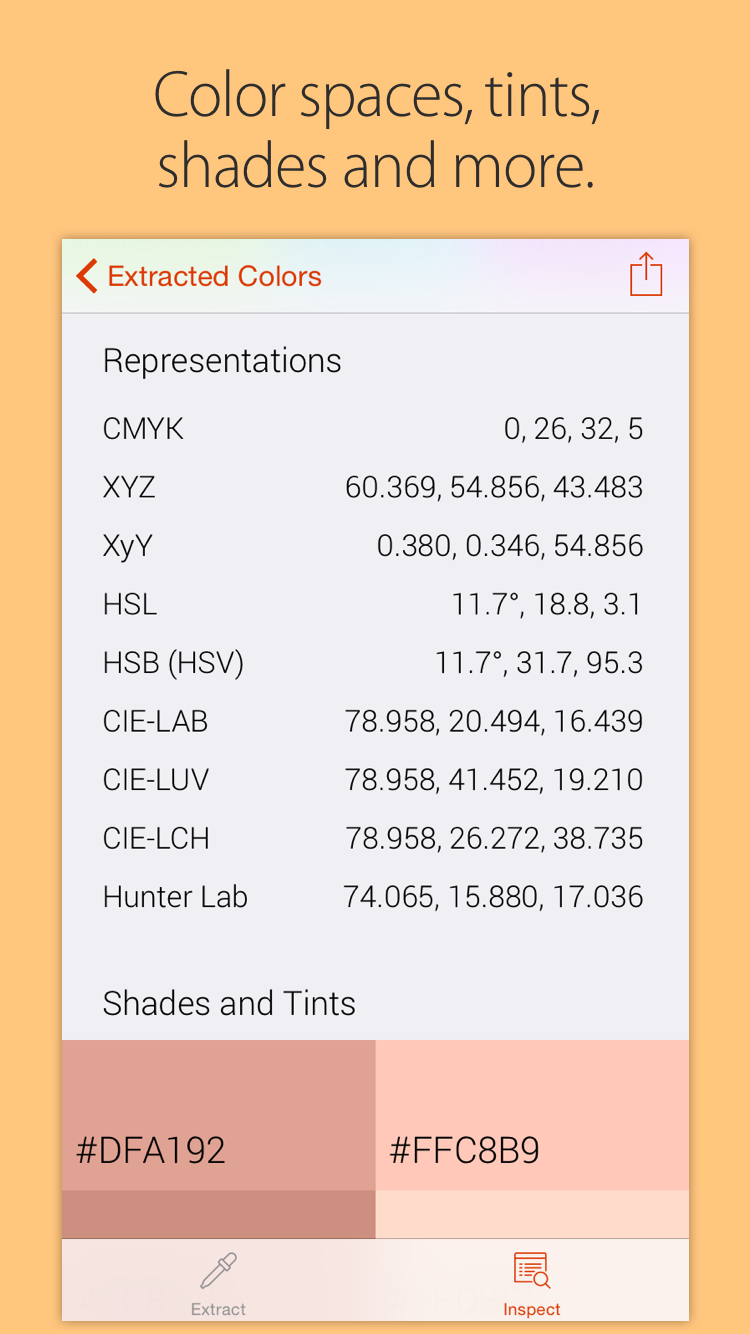
Task: Tap the Extract eyedropper icon
Action: click(x=218, y=1271)
